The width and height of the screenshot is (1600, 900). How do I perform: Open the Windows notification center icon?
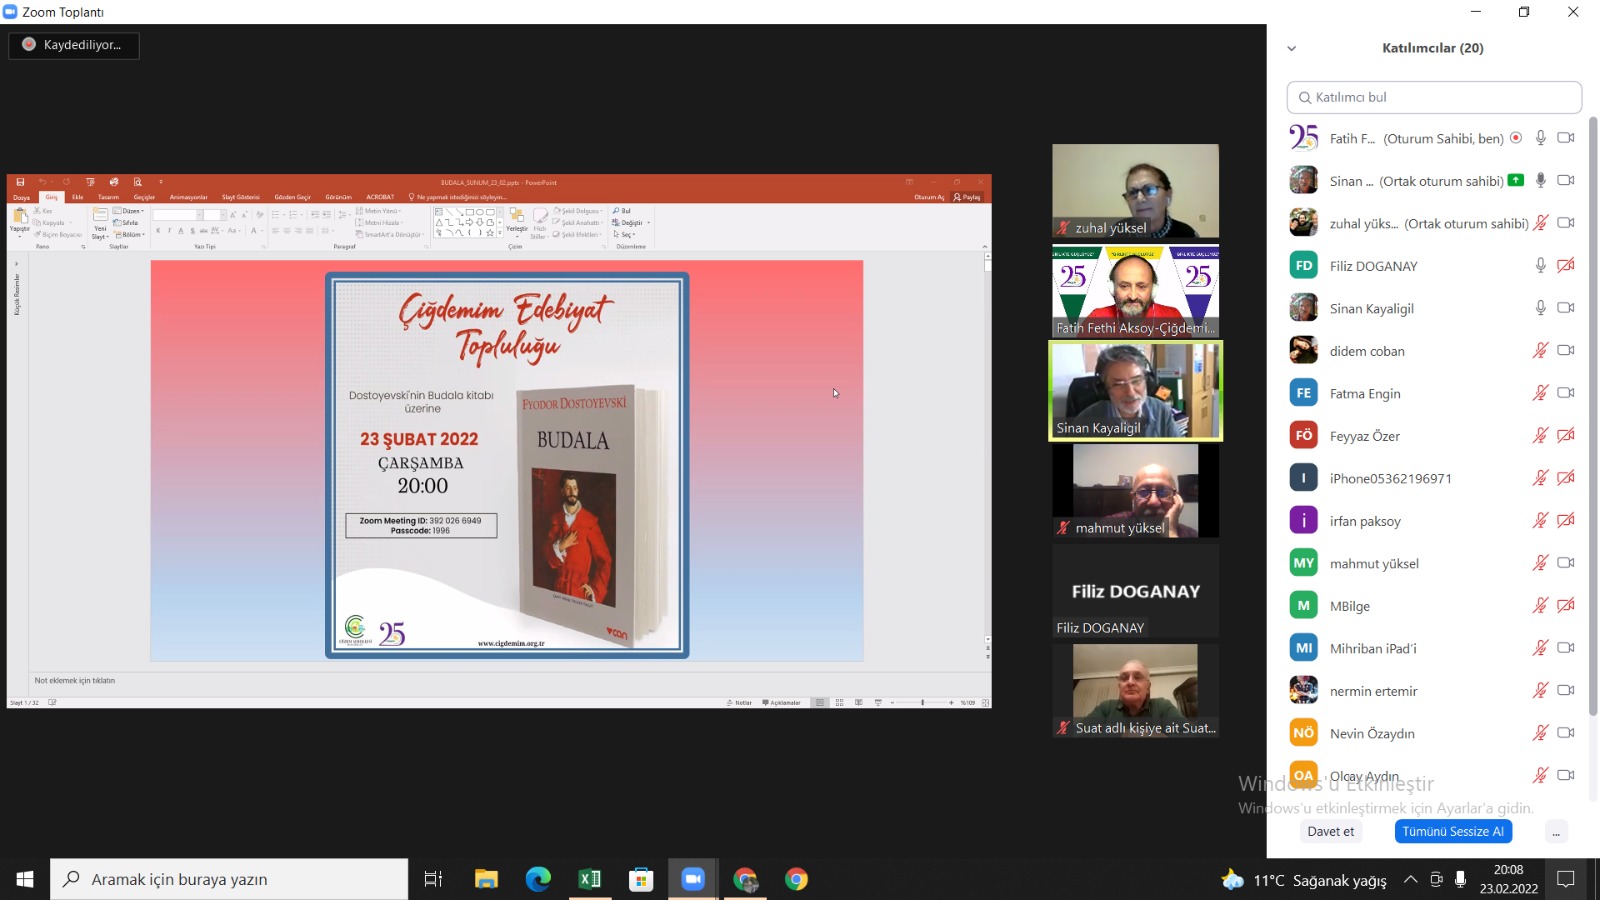[1566, 879]
